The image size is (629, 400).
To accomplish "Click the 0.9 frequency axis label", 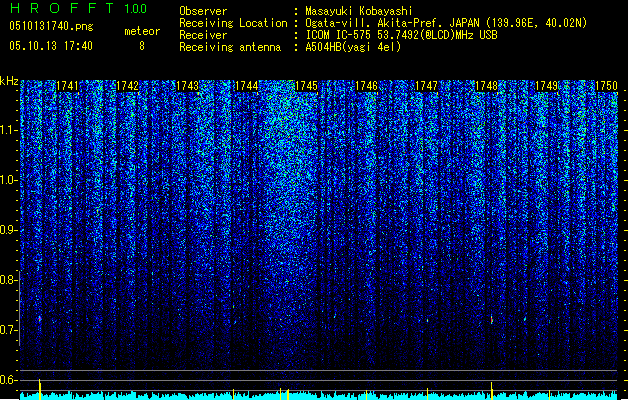I will [x=8, y=230].
